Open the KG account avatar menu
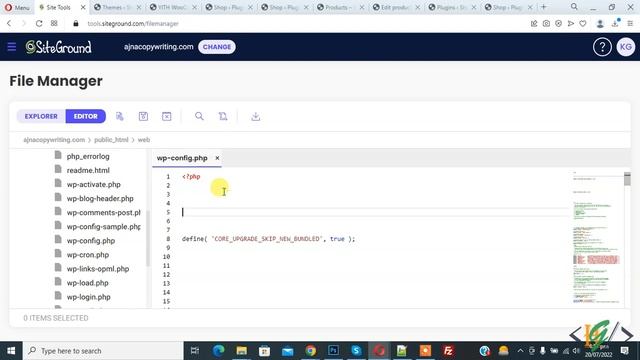The height and width of the screenshot is (360, 640). [625, 47]
